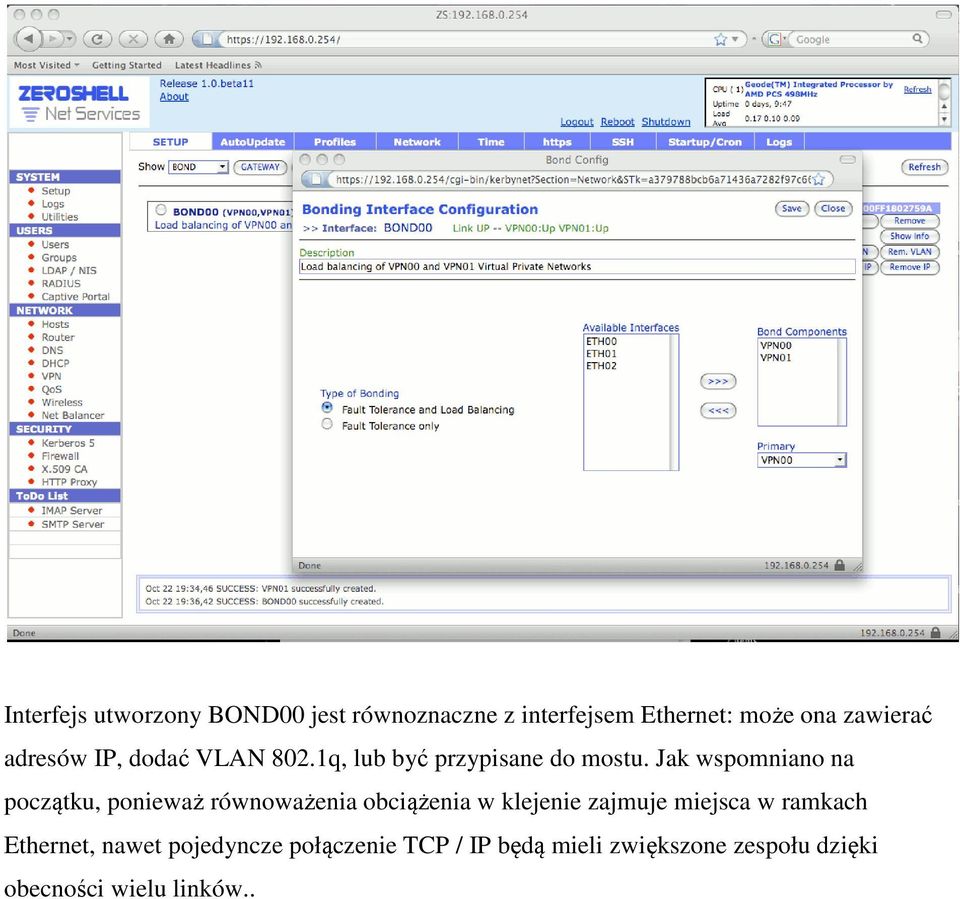Image resolution: width=960 pixels, height=899 pixels.
Task: Click the Reboot link
Action: tap(617, 122)
